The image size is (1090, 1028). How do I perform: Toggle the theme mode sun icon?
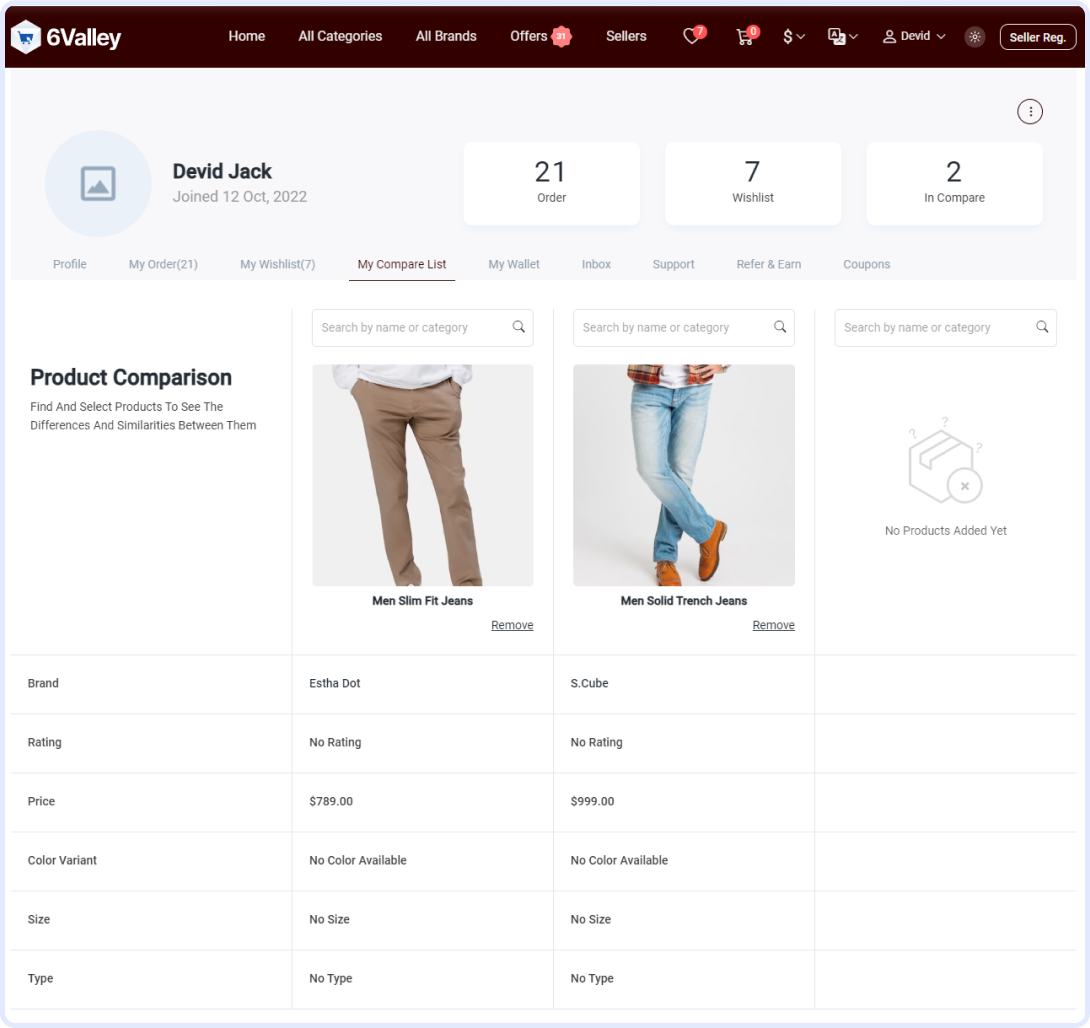[x=975, y=37]
